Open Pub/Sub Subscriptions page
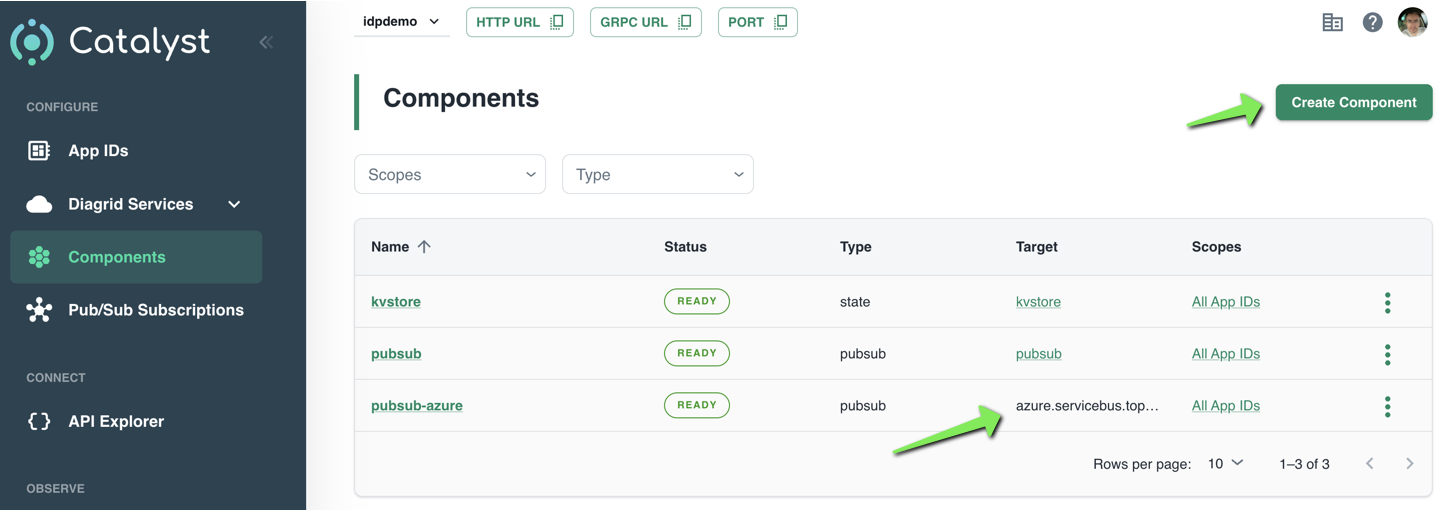1451x510 pixels. point(155,310)
